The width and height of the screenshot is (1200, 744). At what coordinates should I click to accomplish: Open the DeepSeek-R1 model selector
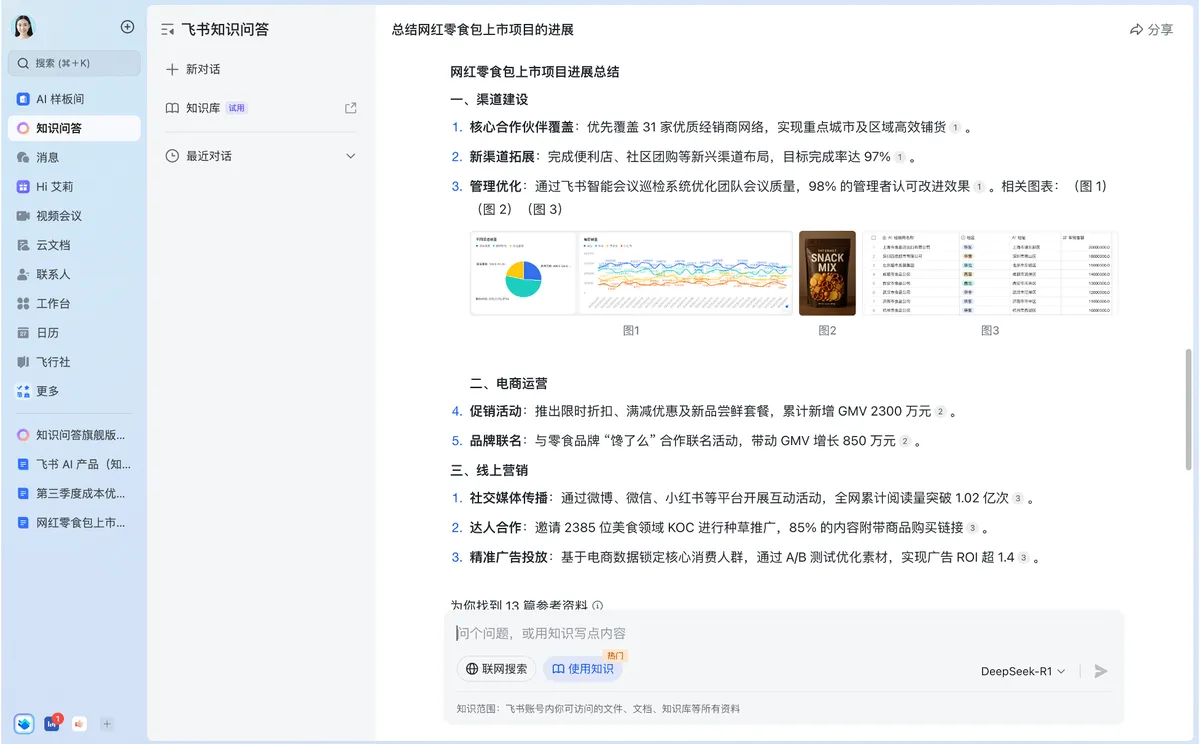pos(1022,671)
